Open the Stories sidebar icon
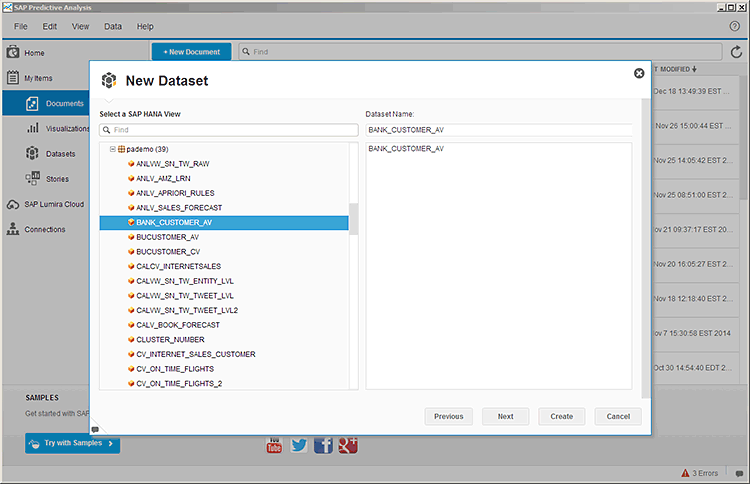Screen dimensions: 750x484 click(x=33, y=178)
